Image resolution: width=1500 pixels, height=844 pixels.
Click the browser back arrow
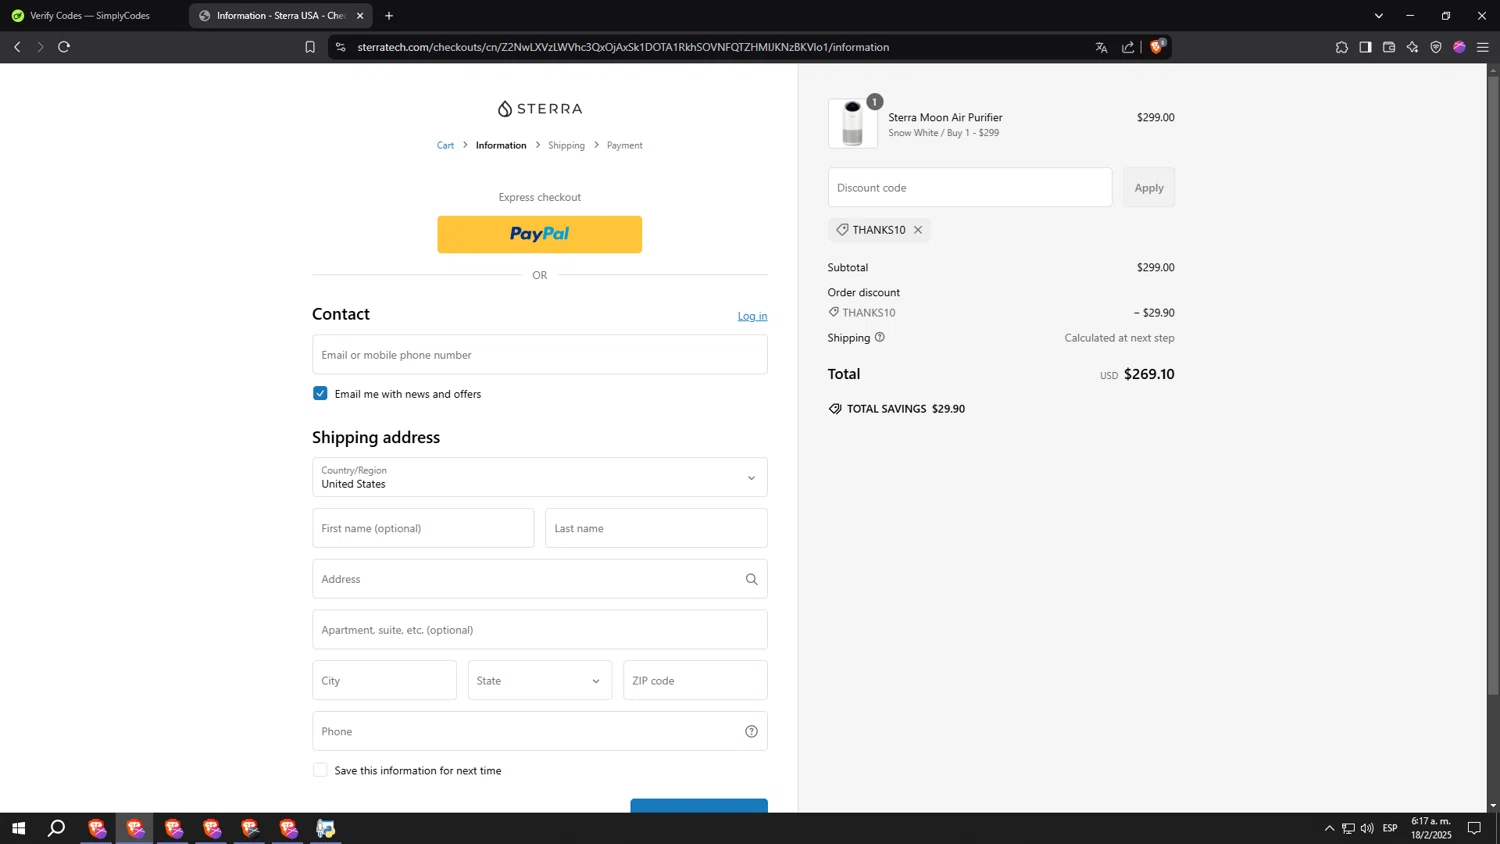point(17,47)
